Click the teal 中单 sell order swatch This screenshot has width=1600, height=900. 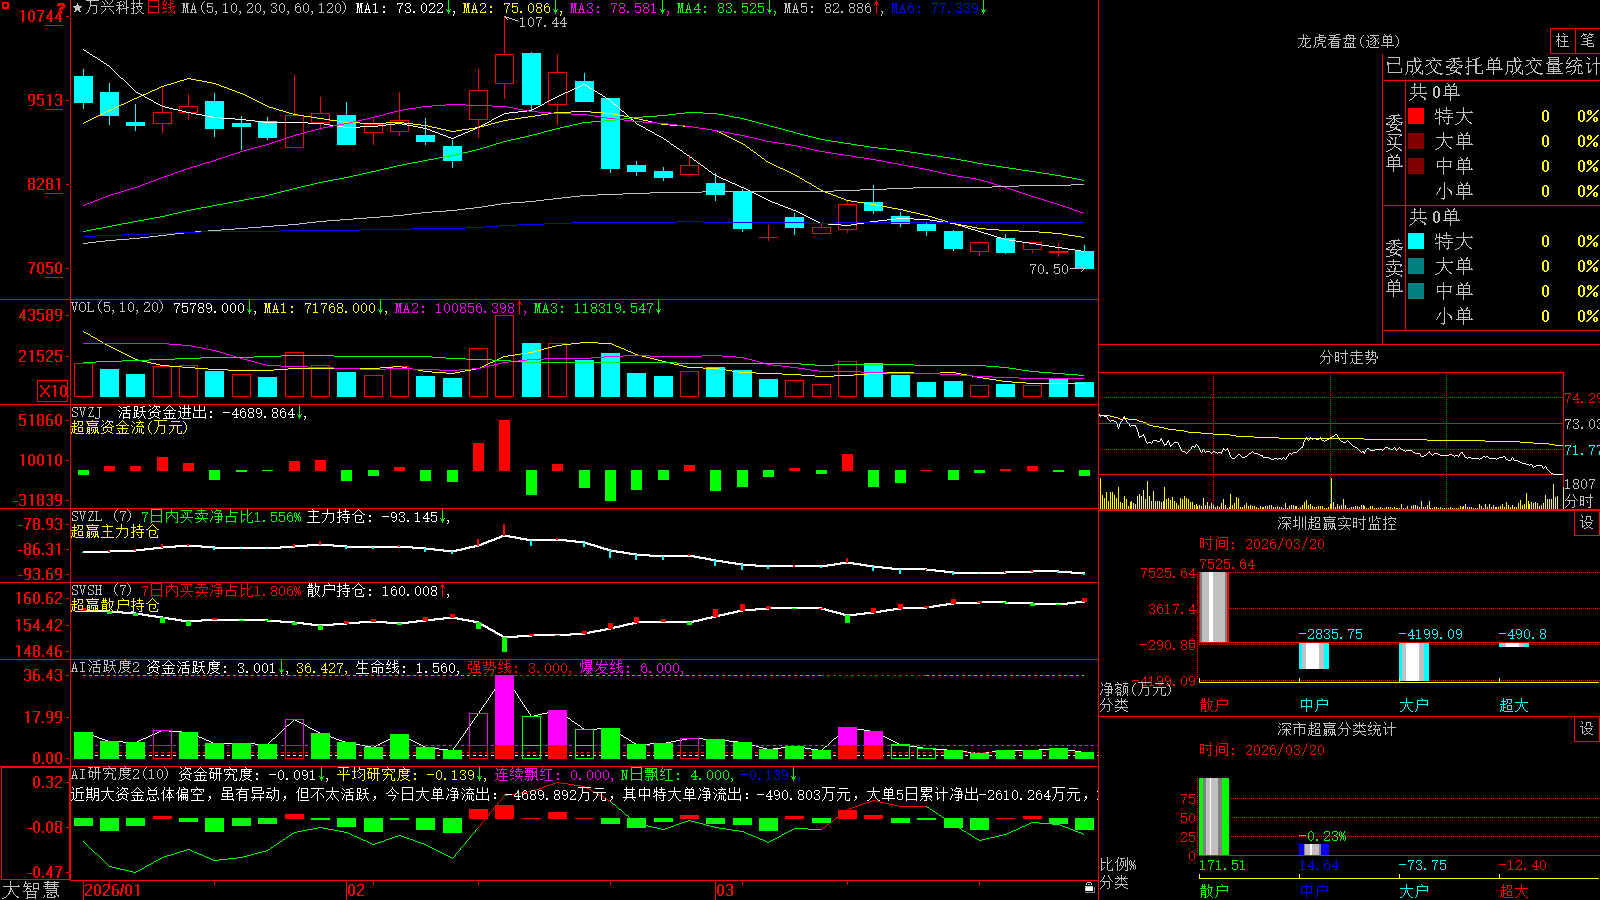[x=1416, y=291]
